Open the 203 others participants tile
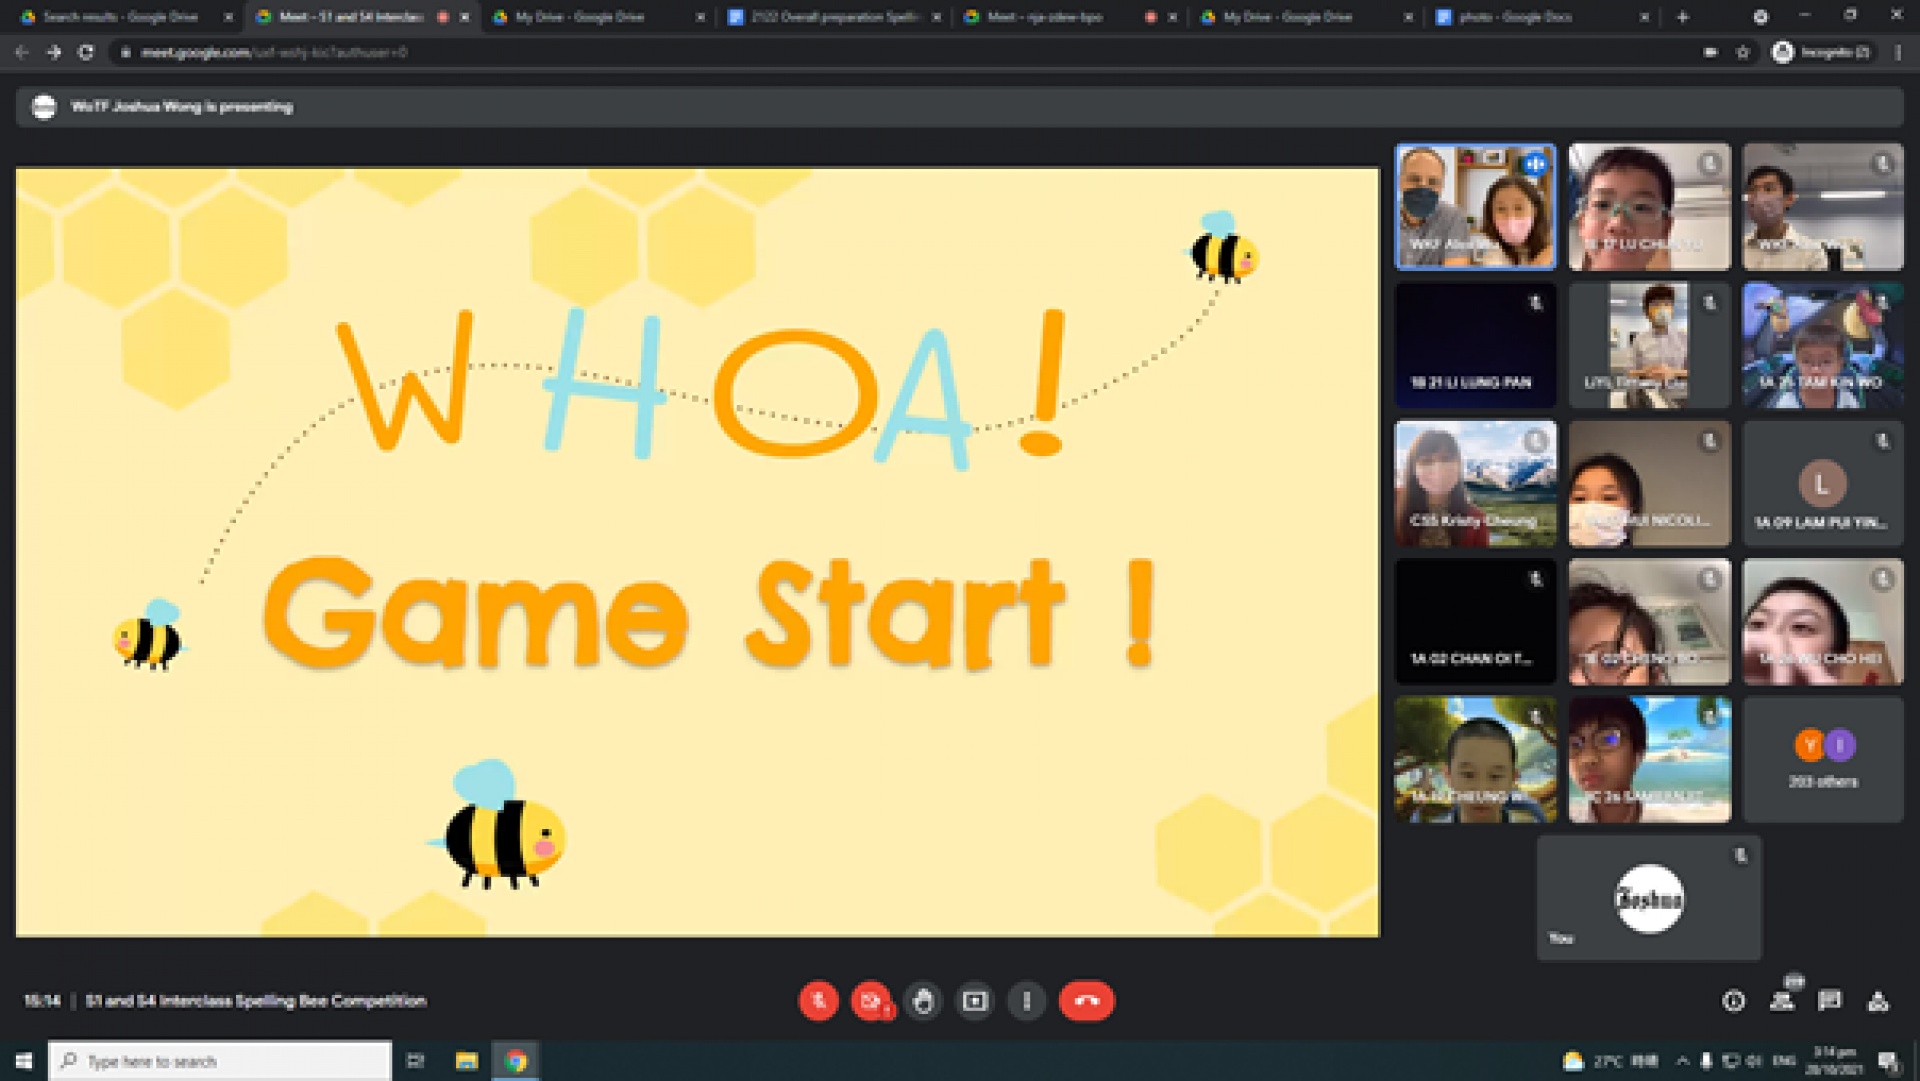Screen dimensions: 1920x1081 coord(1823,760)
